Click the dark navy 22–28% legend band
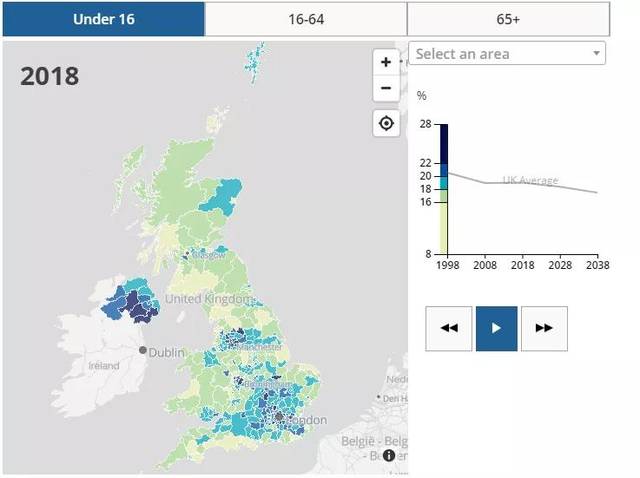This screenshot has width=640, height=478. coord(443,142)
